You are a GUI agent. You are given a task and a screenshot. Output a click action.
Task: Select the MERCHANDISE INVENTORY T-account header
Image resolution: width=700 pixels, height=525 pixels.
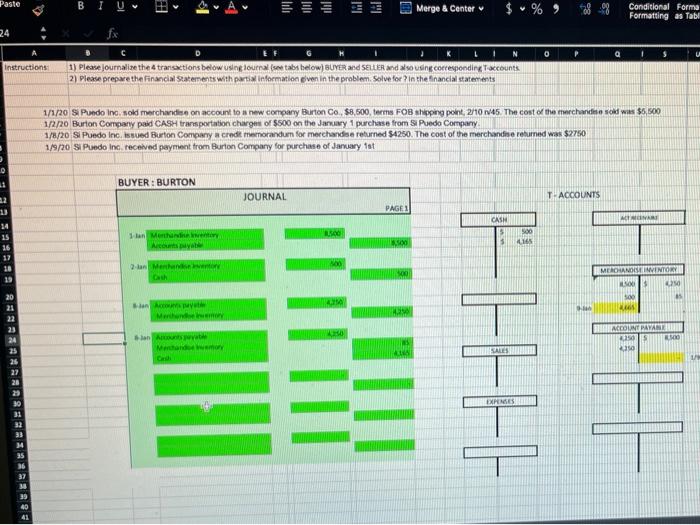pyautogui.click(x=638, y=270)
